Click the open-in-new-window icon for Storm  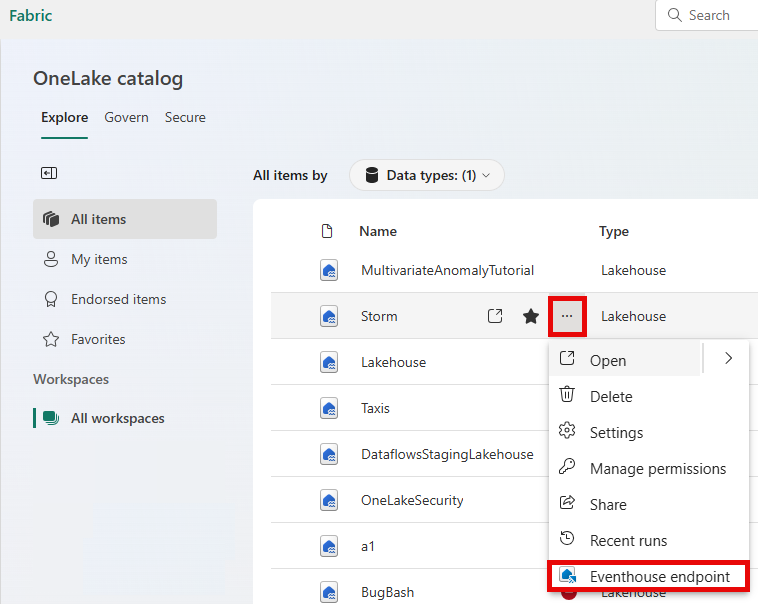point(495,316)
